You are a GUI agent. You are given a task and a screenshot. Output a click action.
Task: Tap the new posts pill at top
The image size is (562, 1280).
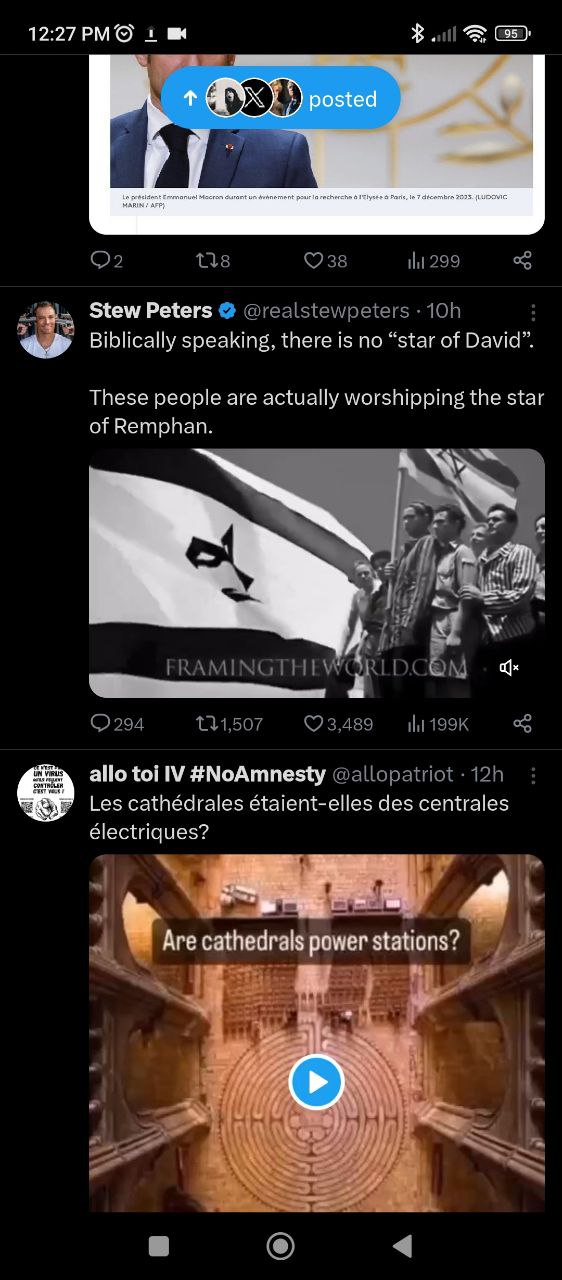(x=281, y=98)
